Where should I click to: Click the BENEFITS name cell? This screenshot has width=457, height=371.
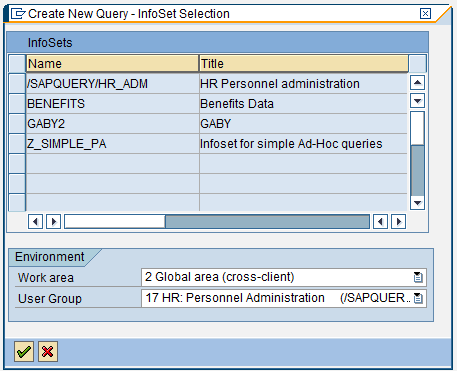[x=112, y=103]
